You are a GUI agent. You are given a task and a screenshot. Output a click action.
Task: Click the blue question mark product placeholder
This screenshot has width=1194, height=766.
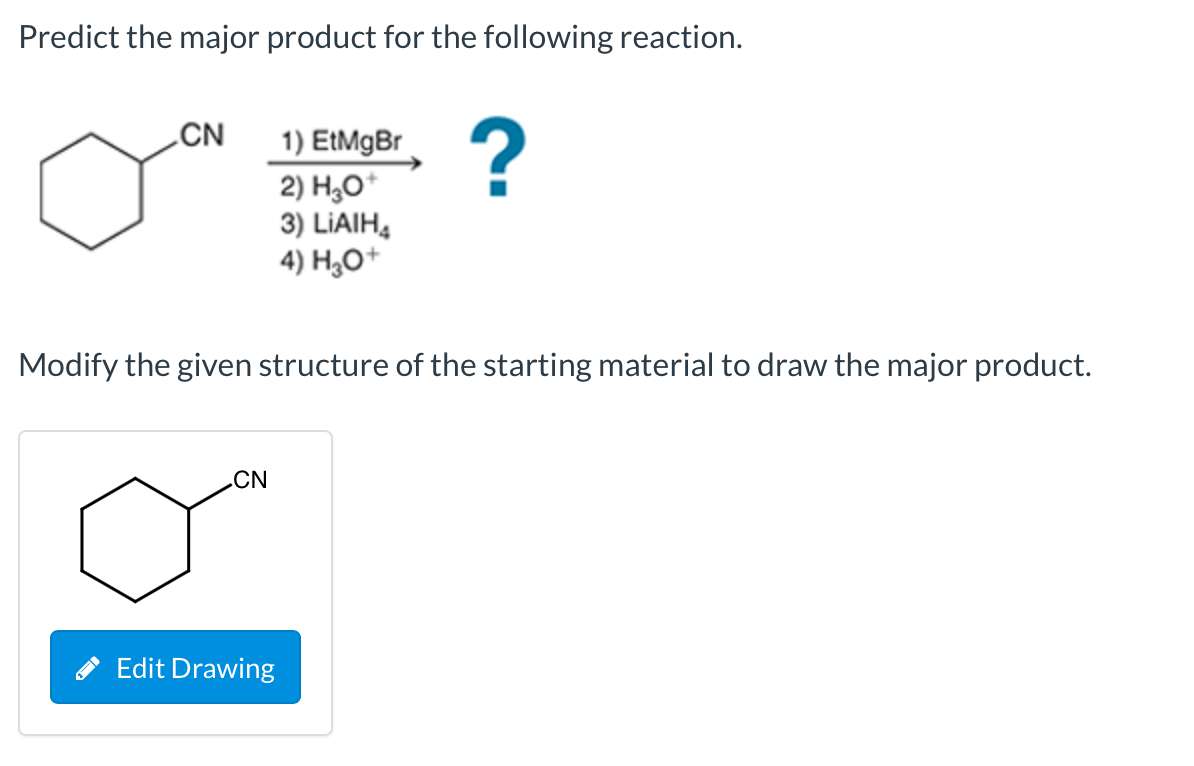tap(497, 157)
